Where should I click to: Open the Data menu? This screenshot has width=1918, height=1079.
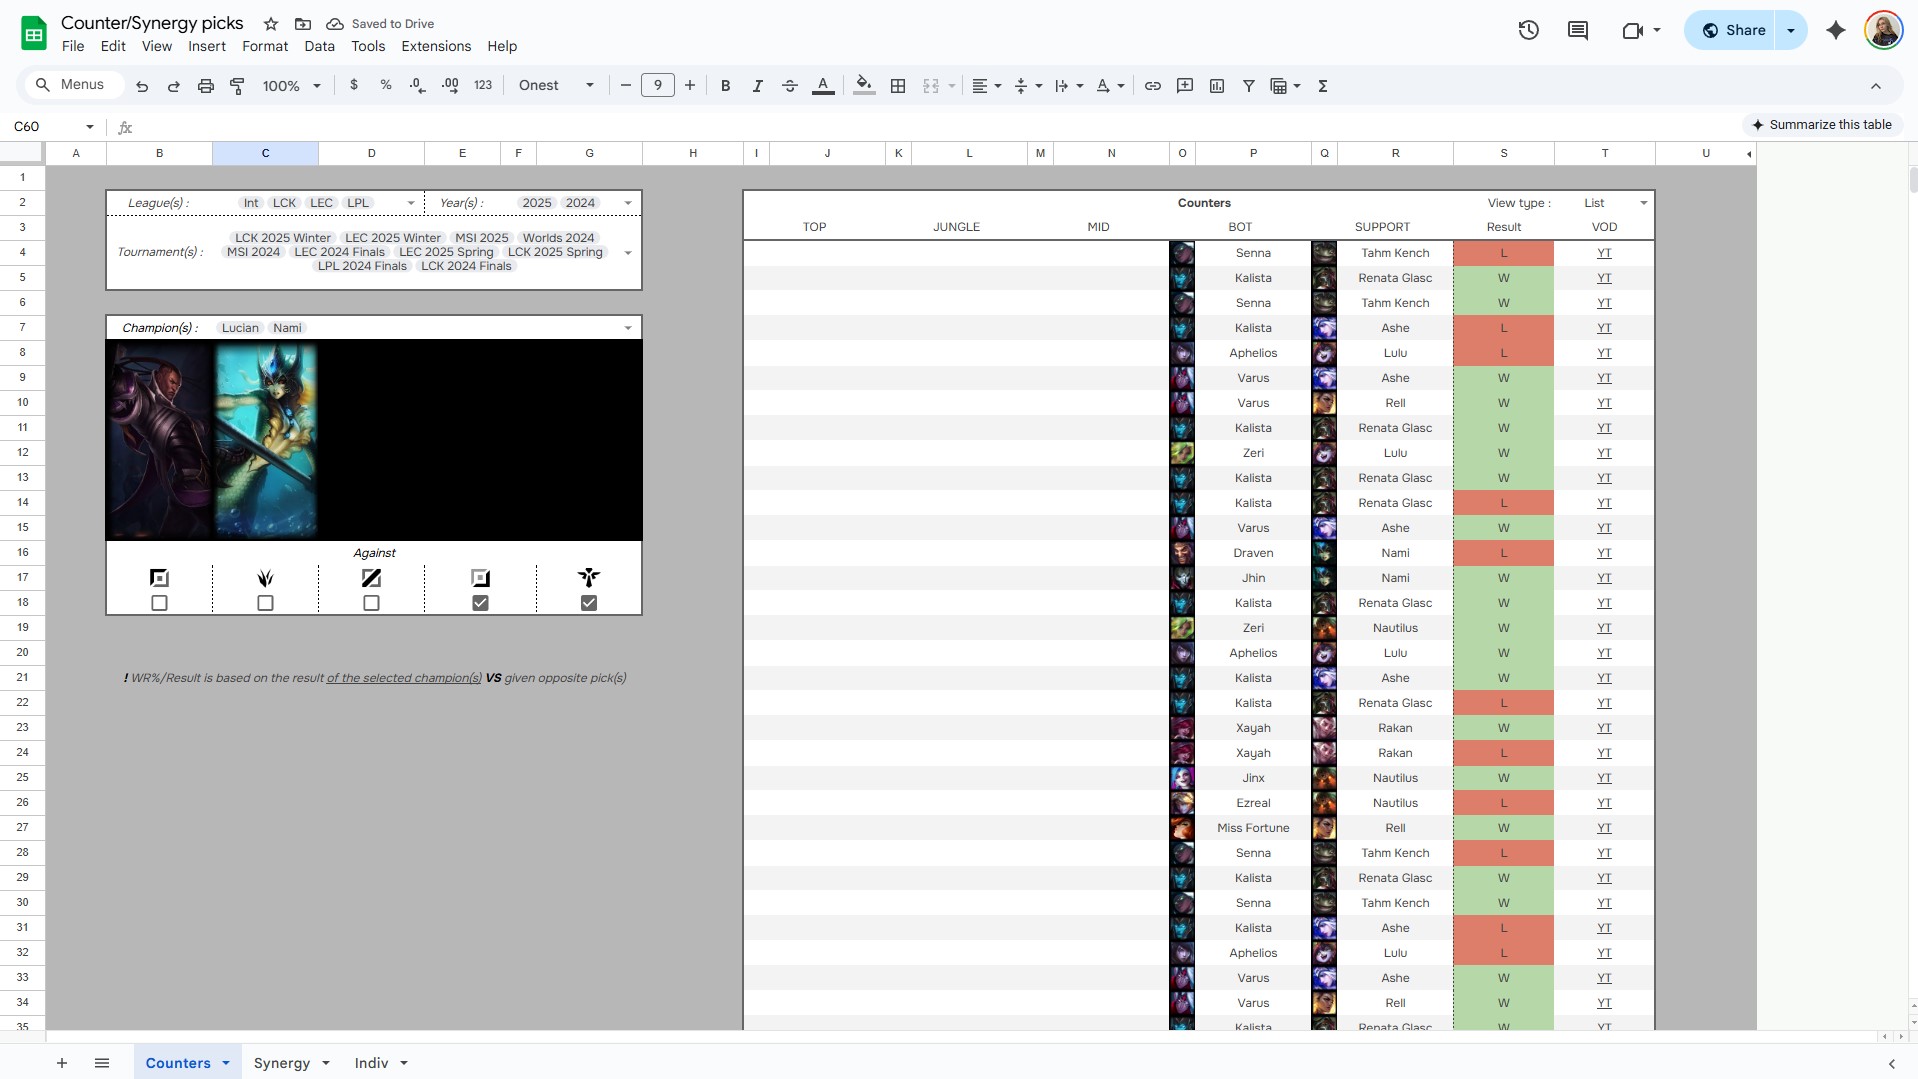pos(319,46)
